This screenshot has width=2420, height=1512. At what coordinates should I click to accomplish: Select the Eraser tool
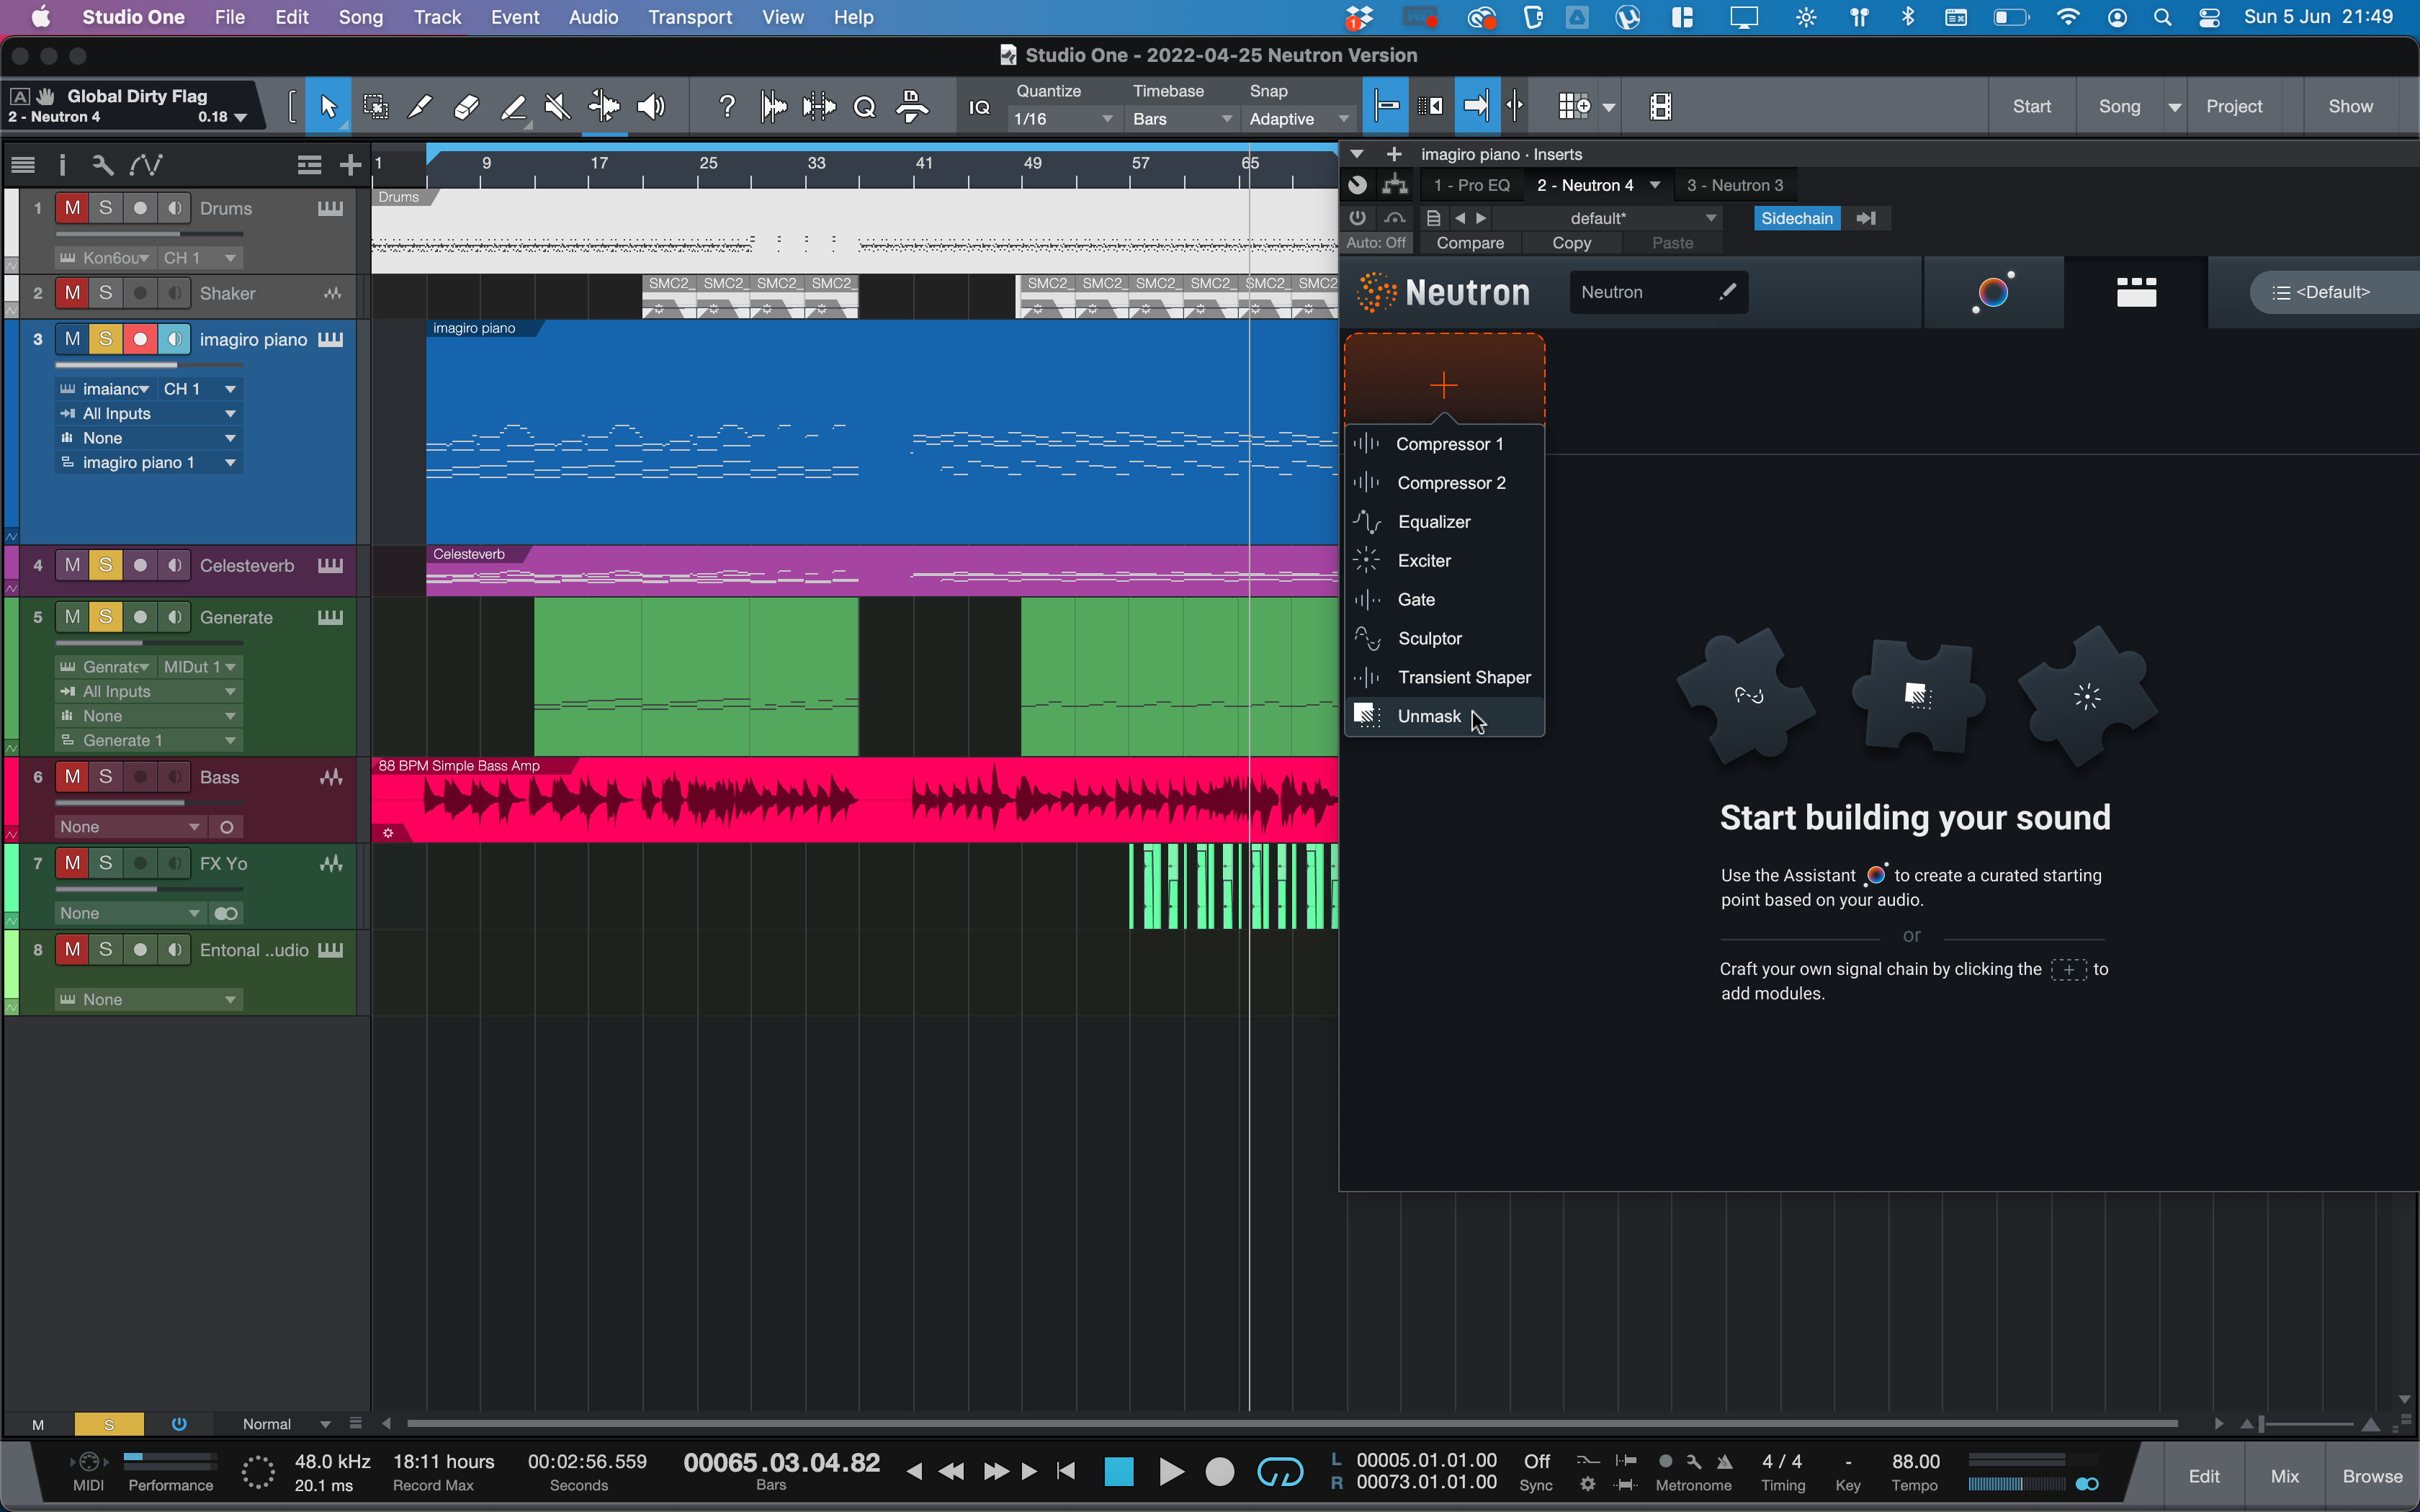point(466,106)
